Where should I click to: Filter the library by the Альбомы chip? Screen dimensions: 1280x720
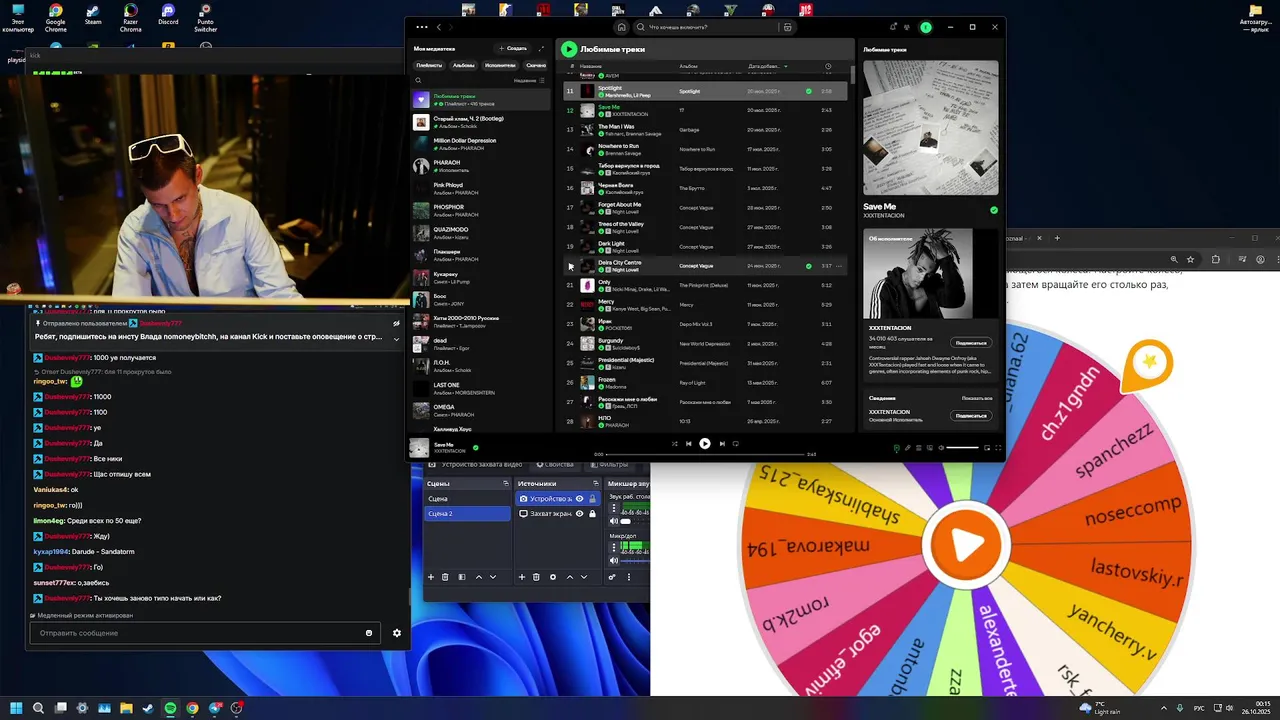(x=464, y=65)
